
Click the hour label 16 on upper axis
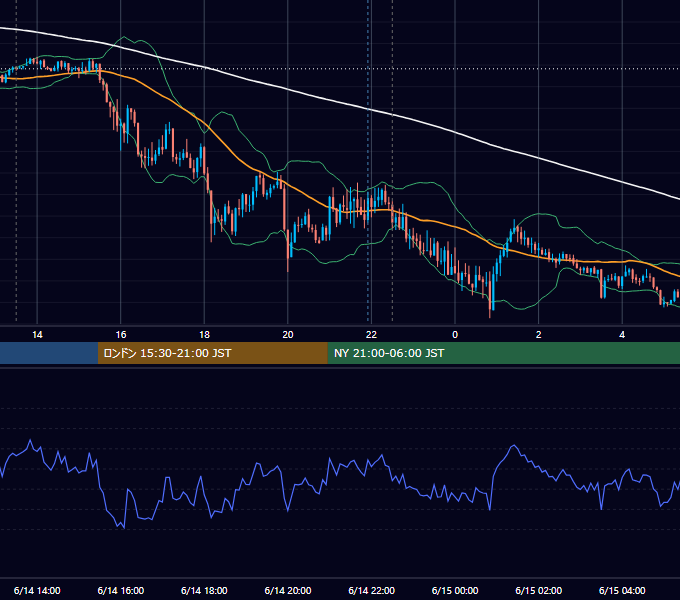click(121, 335)
